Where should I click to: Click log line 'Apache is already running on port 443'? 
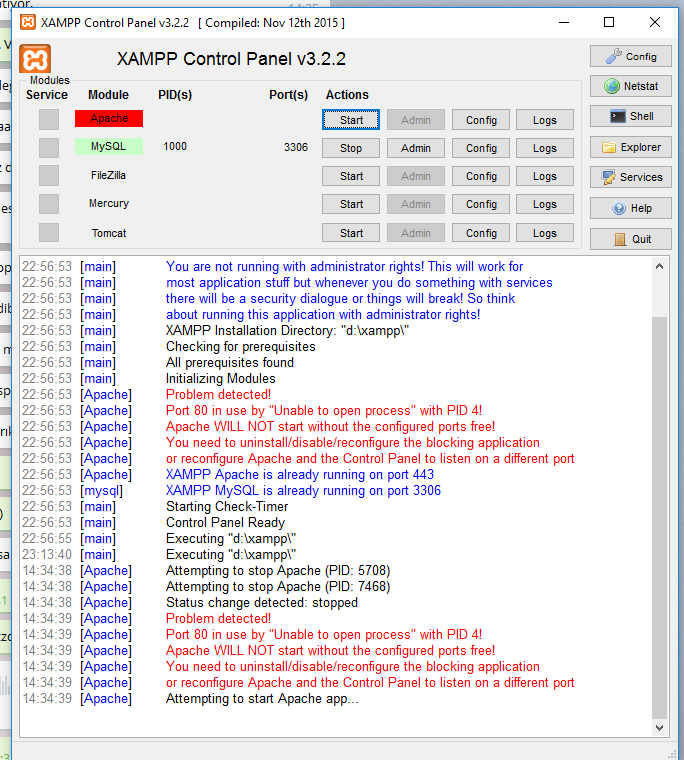tap(300, 475)
